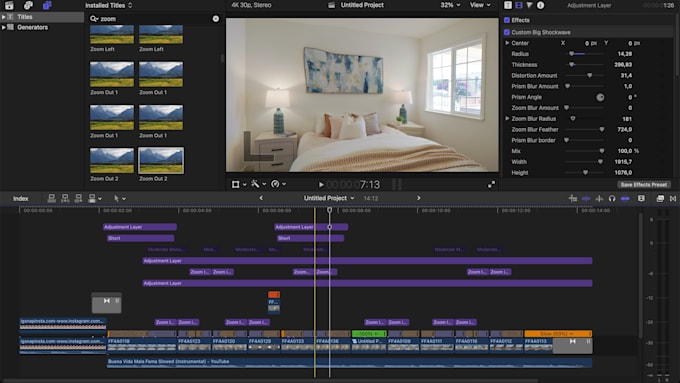680x383 pixels.
Task: Open the clip appearance options icon
Action: point(641,198)
